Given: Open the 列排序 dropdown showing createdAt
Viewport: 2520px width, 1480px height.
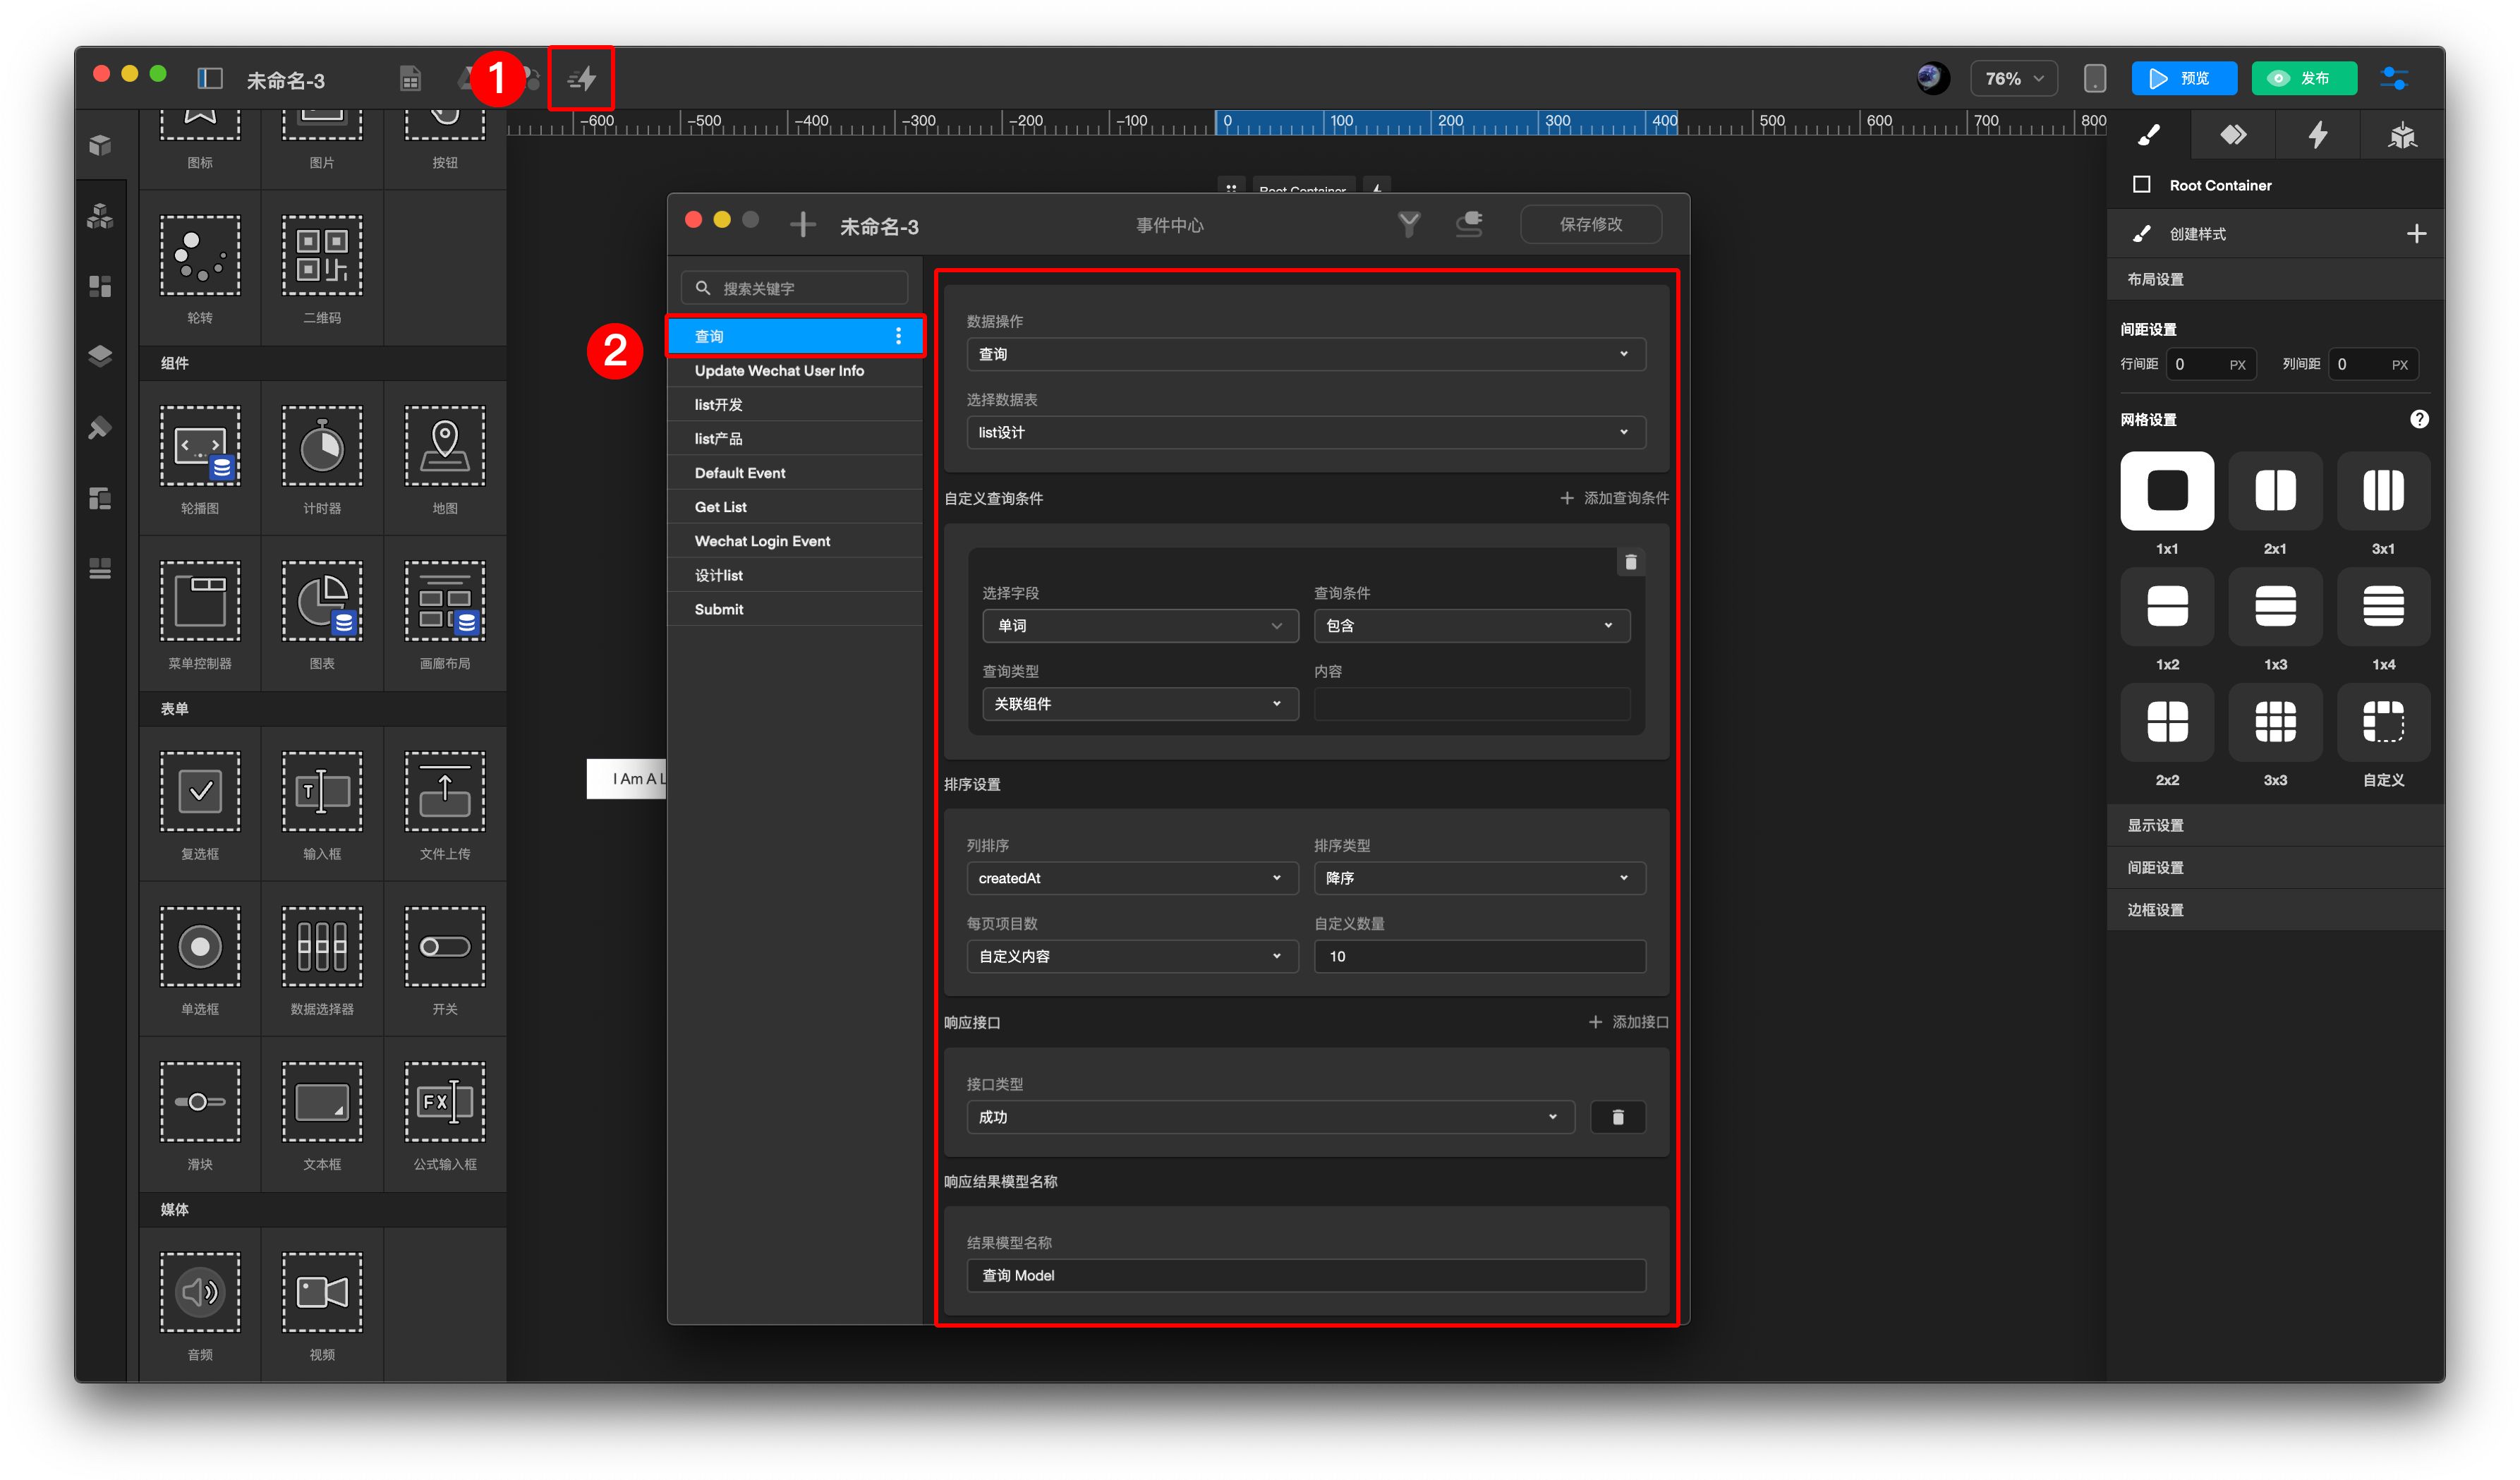Looking at the screenshot, I should point(1132,878).
